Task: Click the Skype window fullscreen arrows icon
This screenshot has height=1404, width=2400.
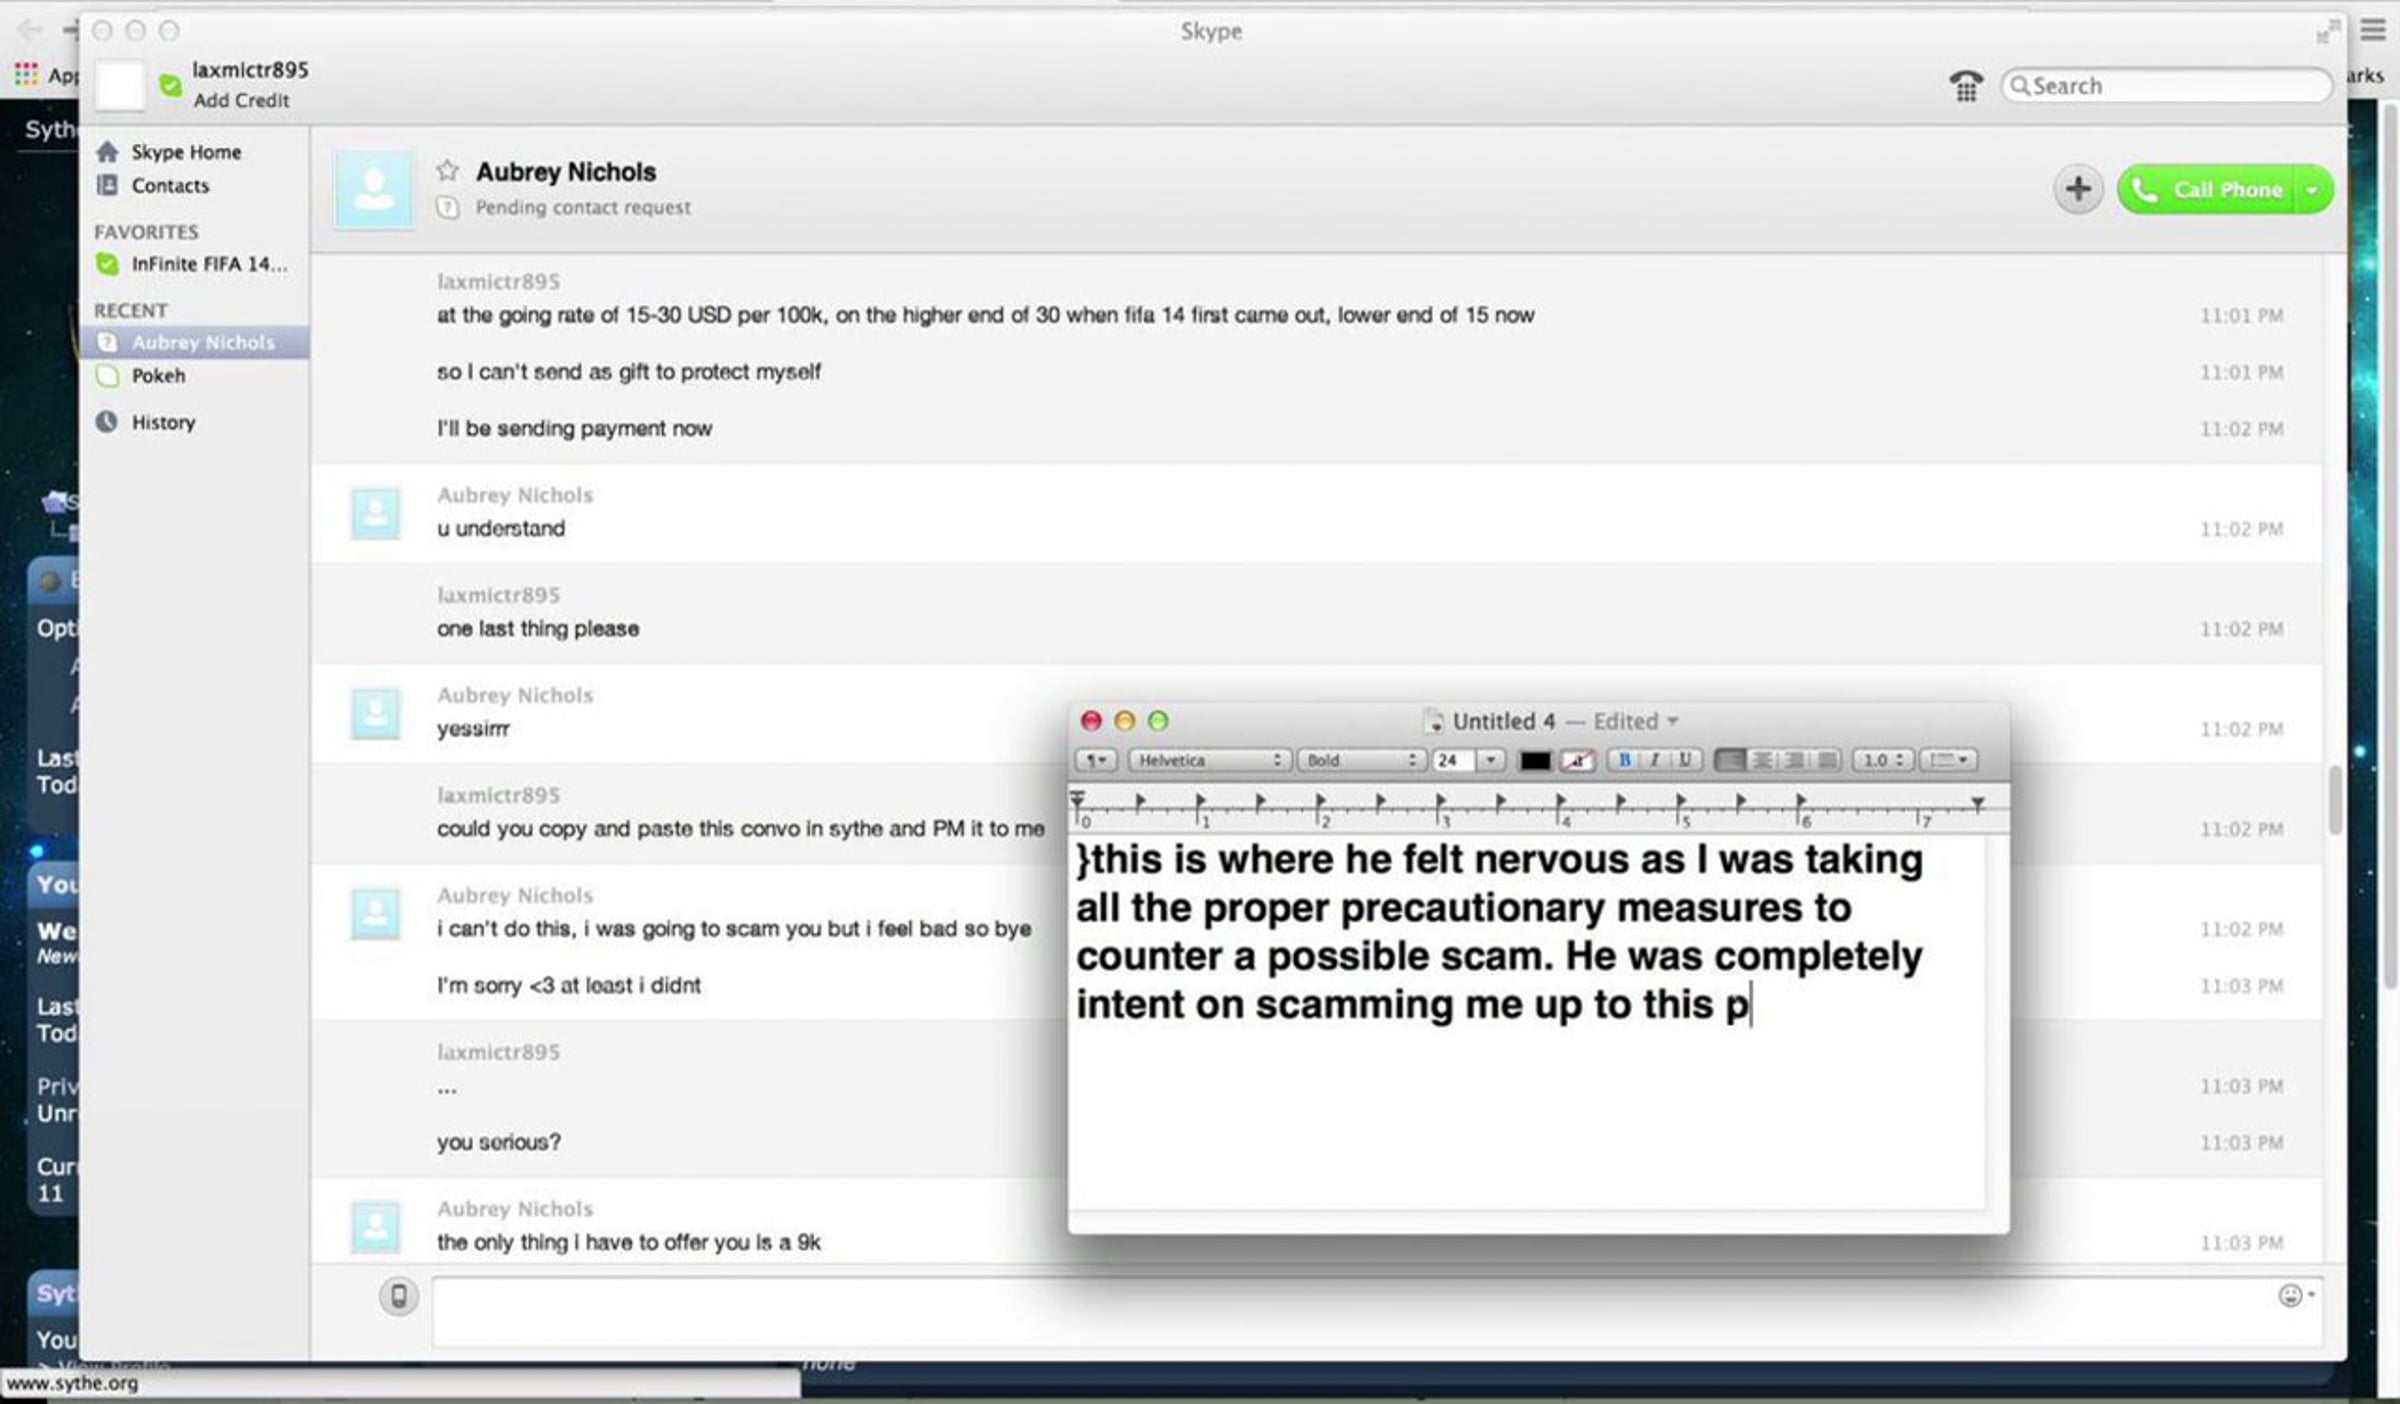Action: coord(2326,32)
